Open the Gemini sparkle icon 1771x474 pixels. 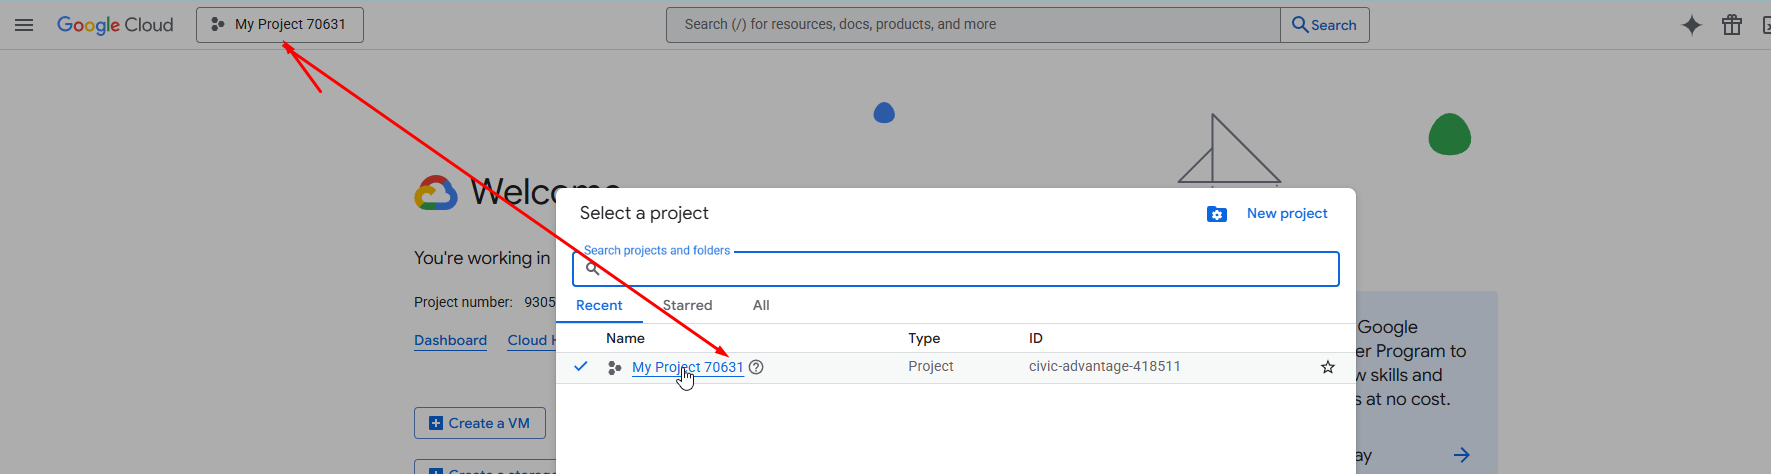click(x=1691, y=25)
